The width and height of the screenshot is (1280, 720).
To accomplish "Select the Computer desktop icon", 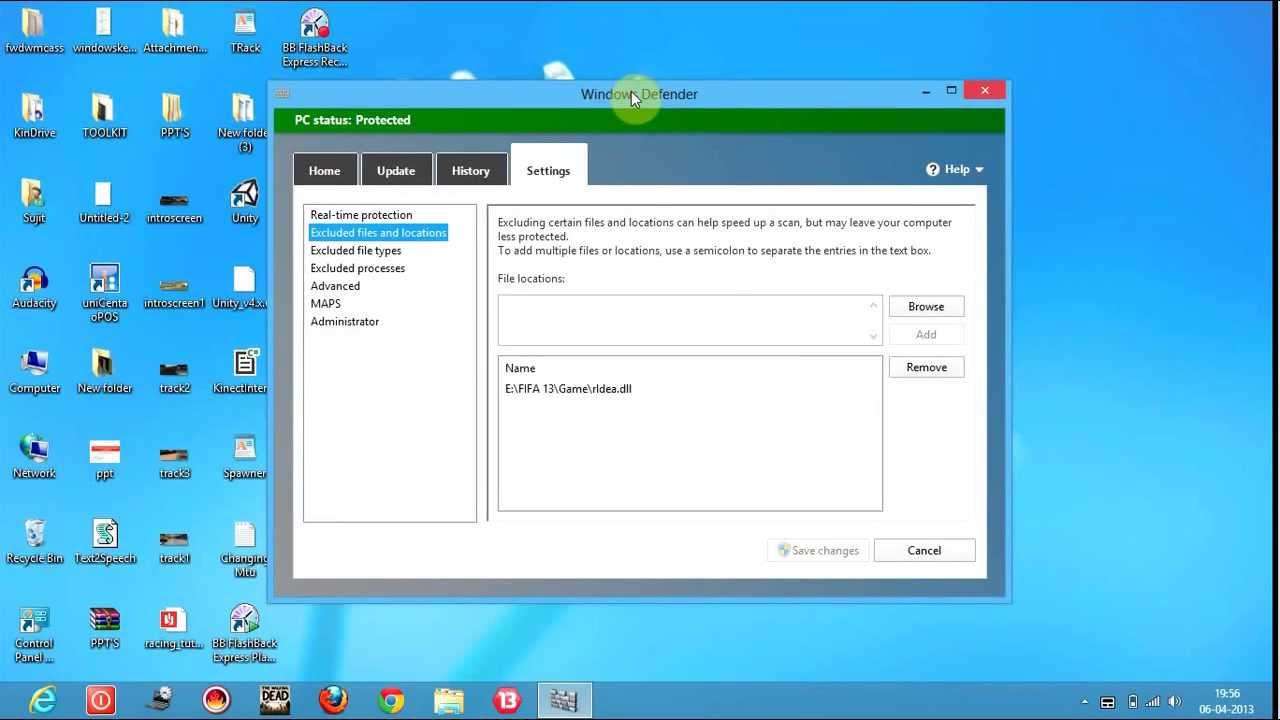I will [x=34, y=372].
